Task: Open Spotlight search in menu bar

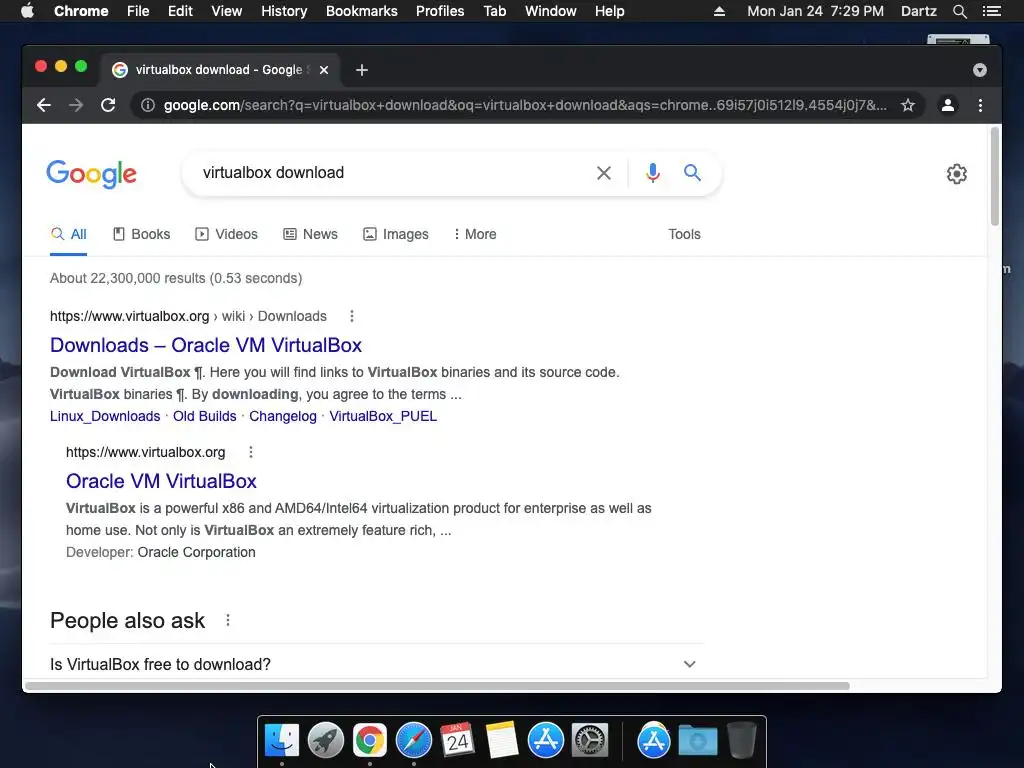Action: click(960, 11)
